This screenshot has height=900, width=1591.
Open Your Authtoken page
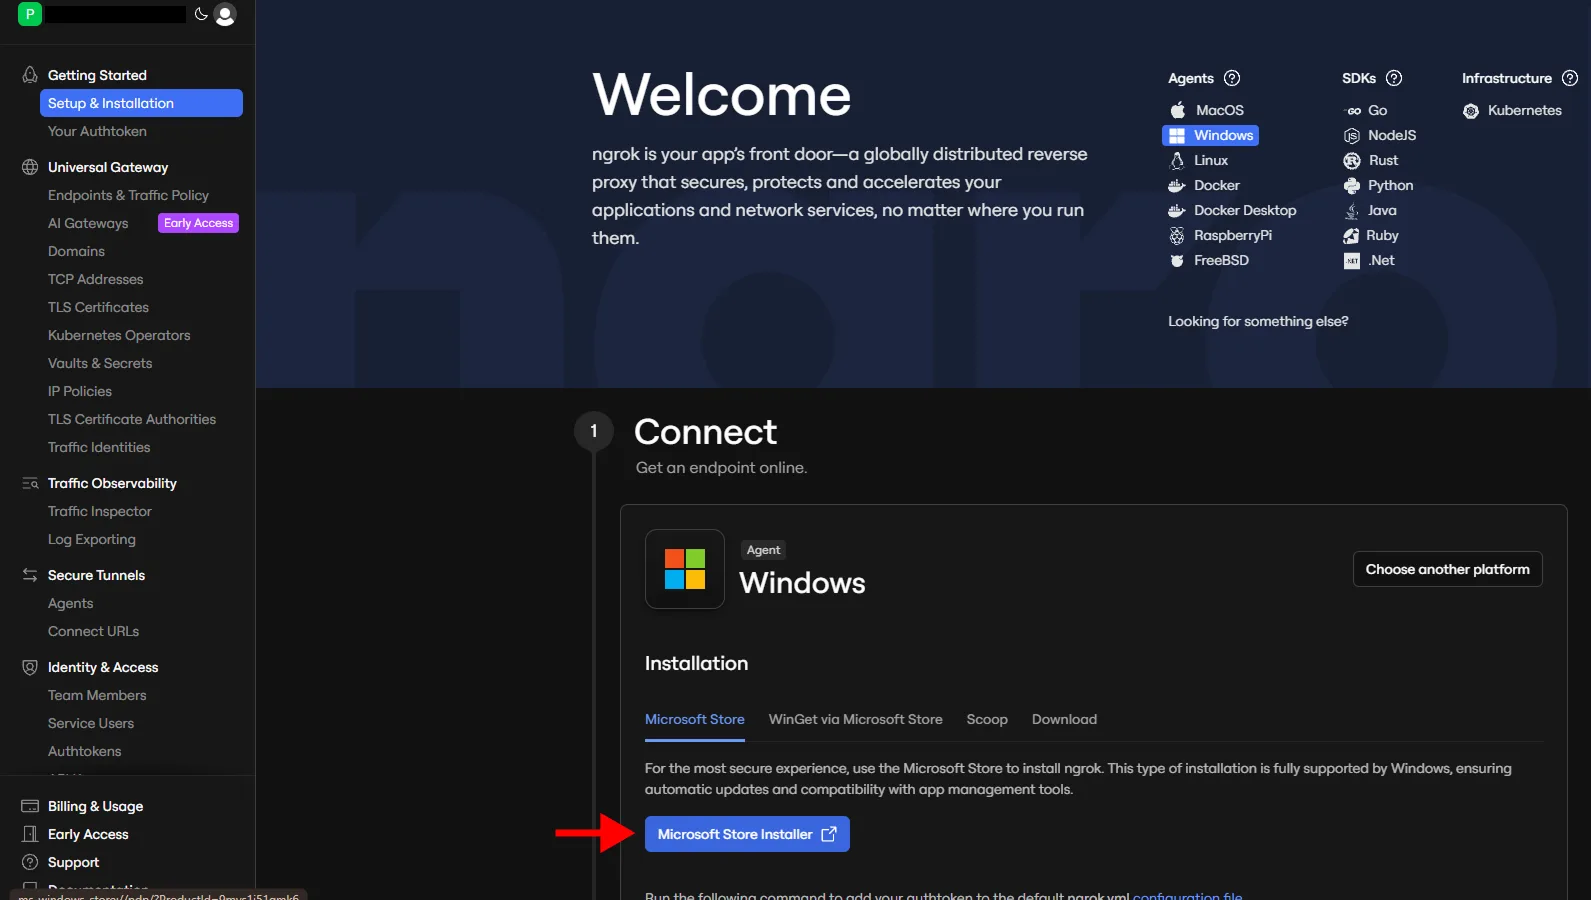[97, 131]
